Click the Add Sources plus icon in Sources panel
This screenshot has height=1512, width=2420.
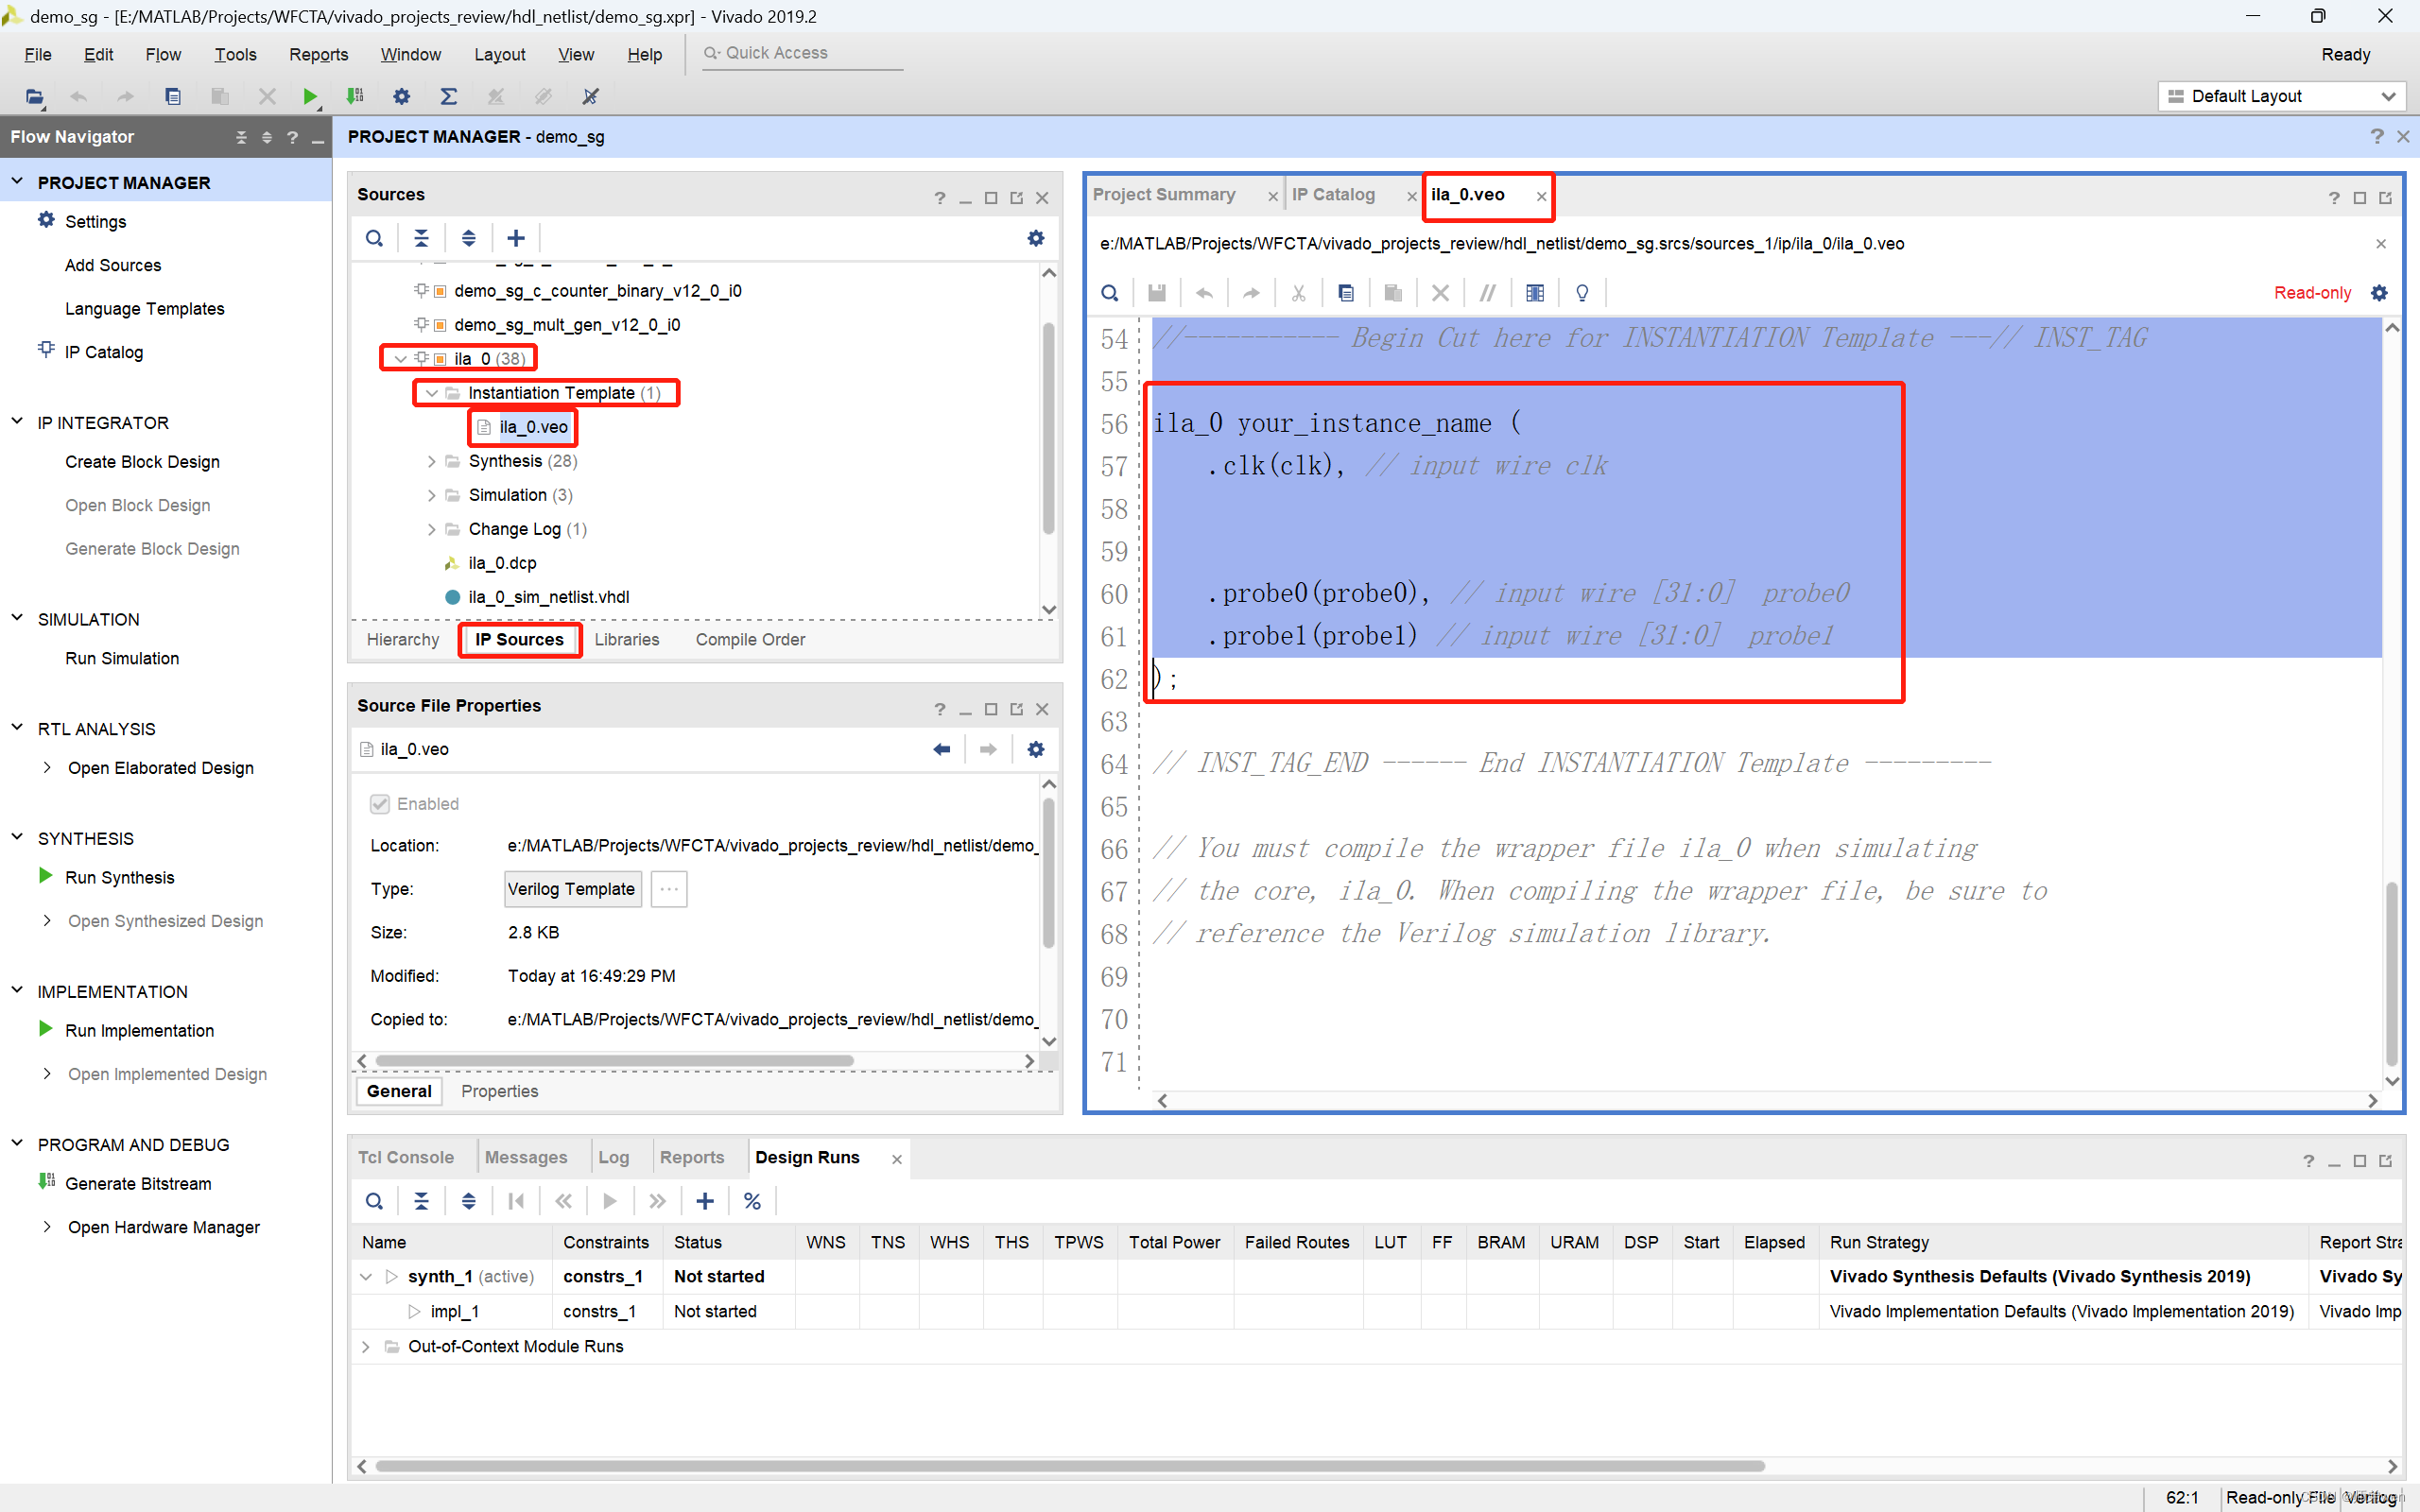tap(515, 238)
